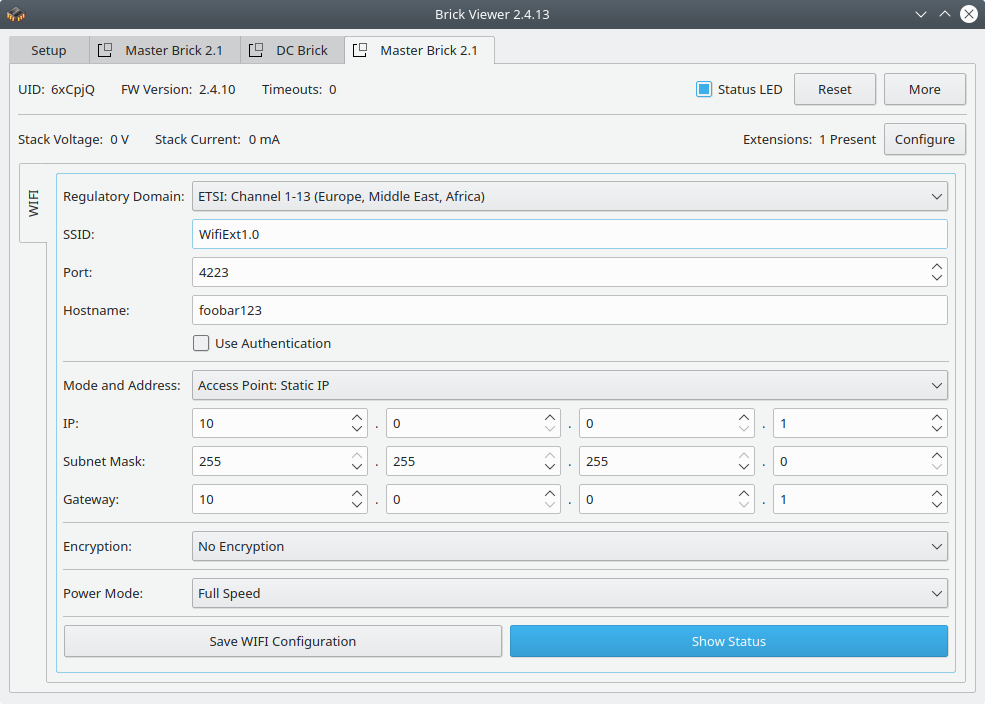
Task: Click the UID value 6xCpjQ
Action: click(73, 90)
